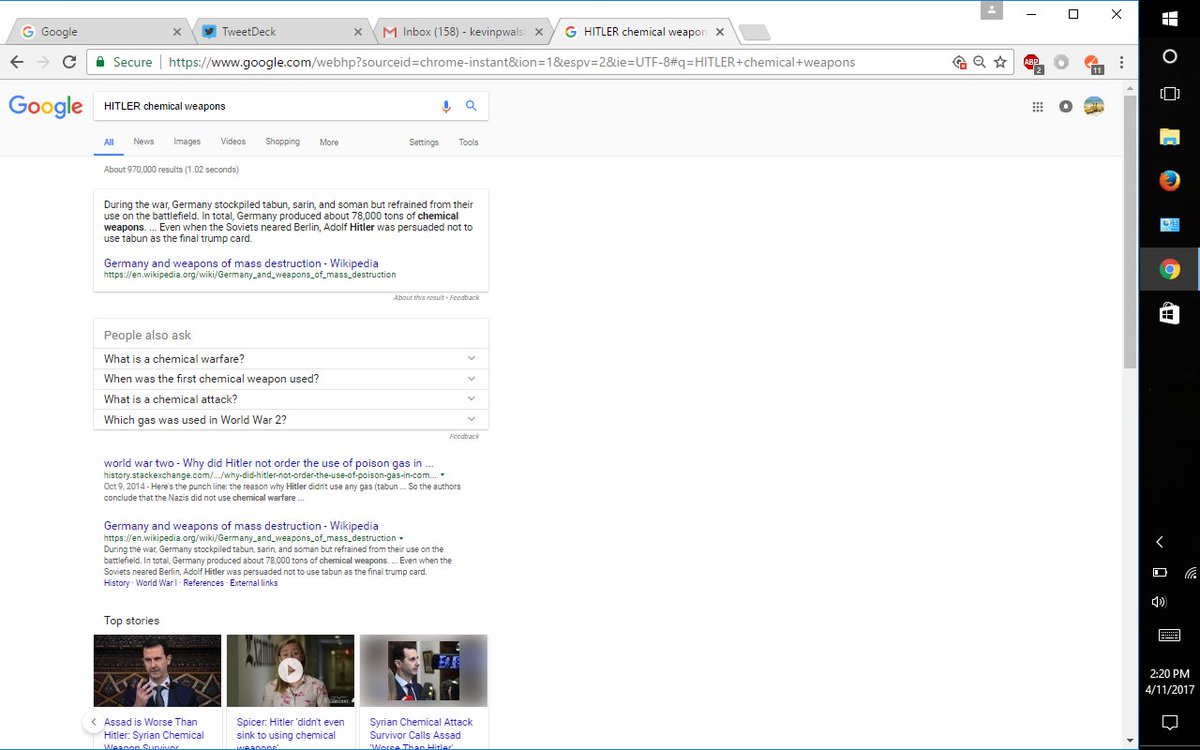The width and height of the screenshot is (1200, 750).
Task: Open the search Settings menu
Action: coord(424,143)
